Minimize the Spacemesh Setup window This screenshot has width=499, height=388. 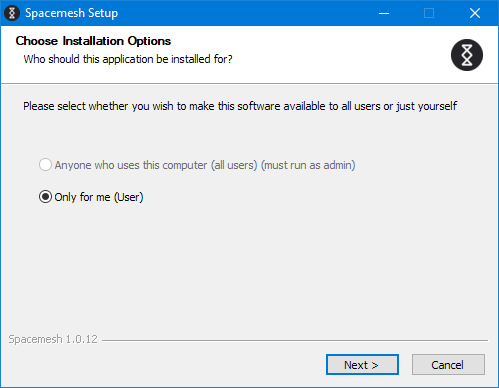(384, 13)
